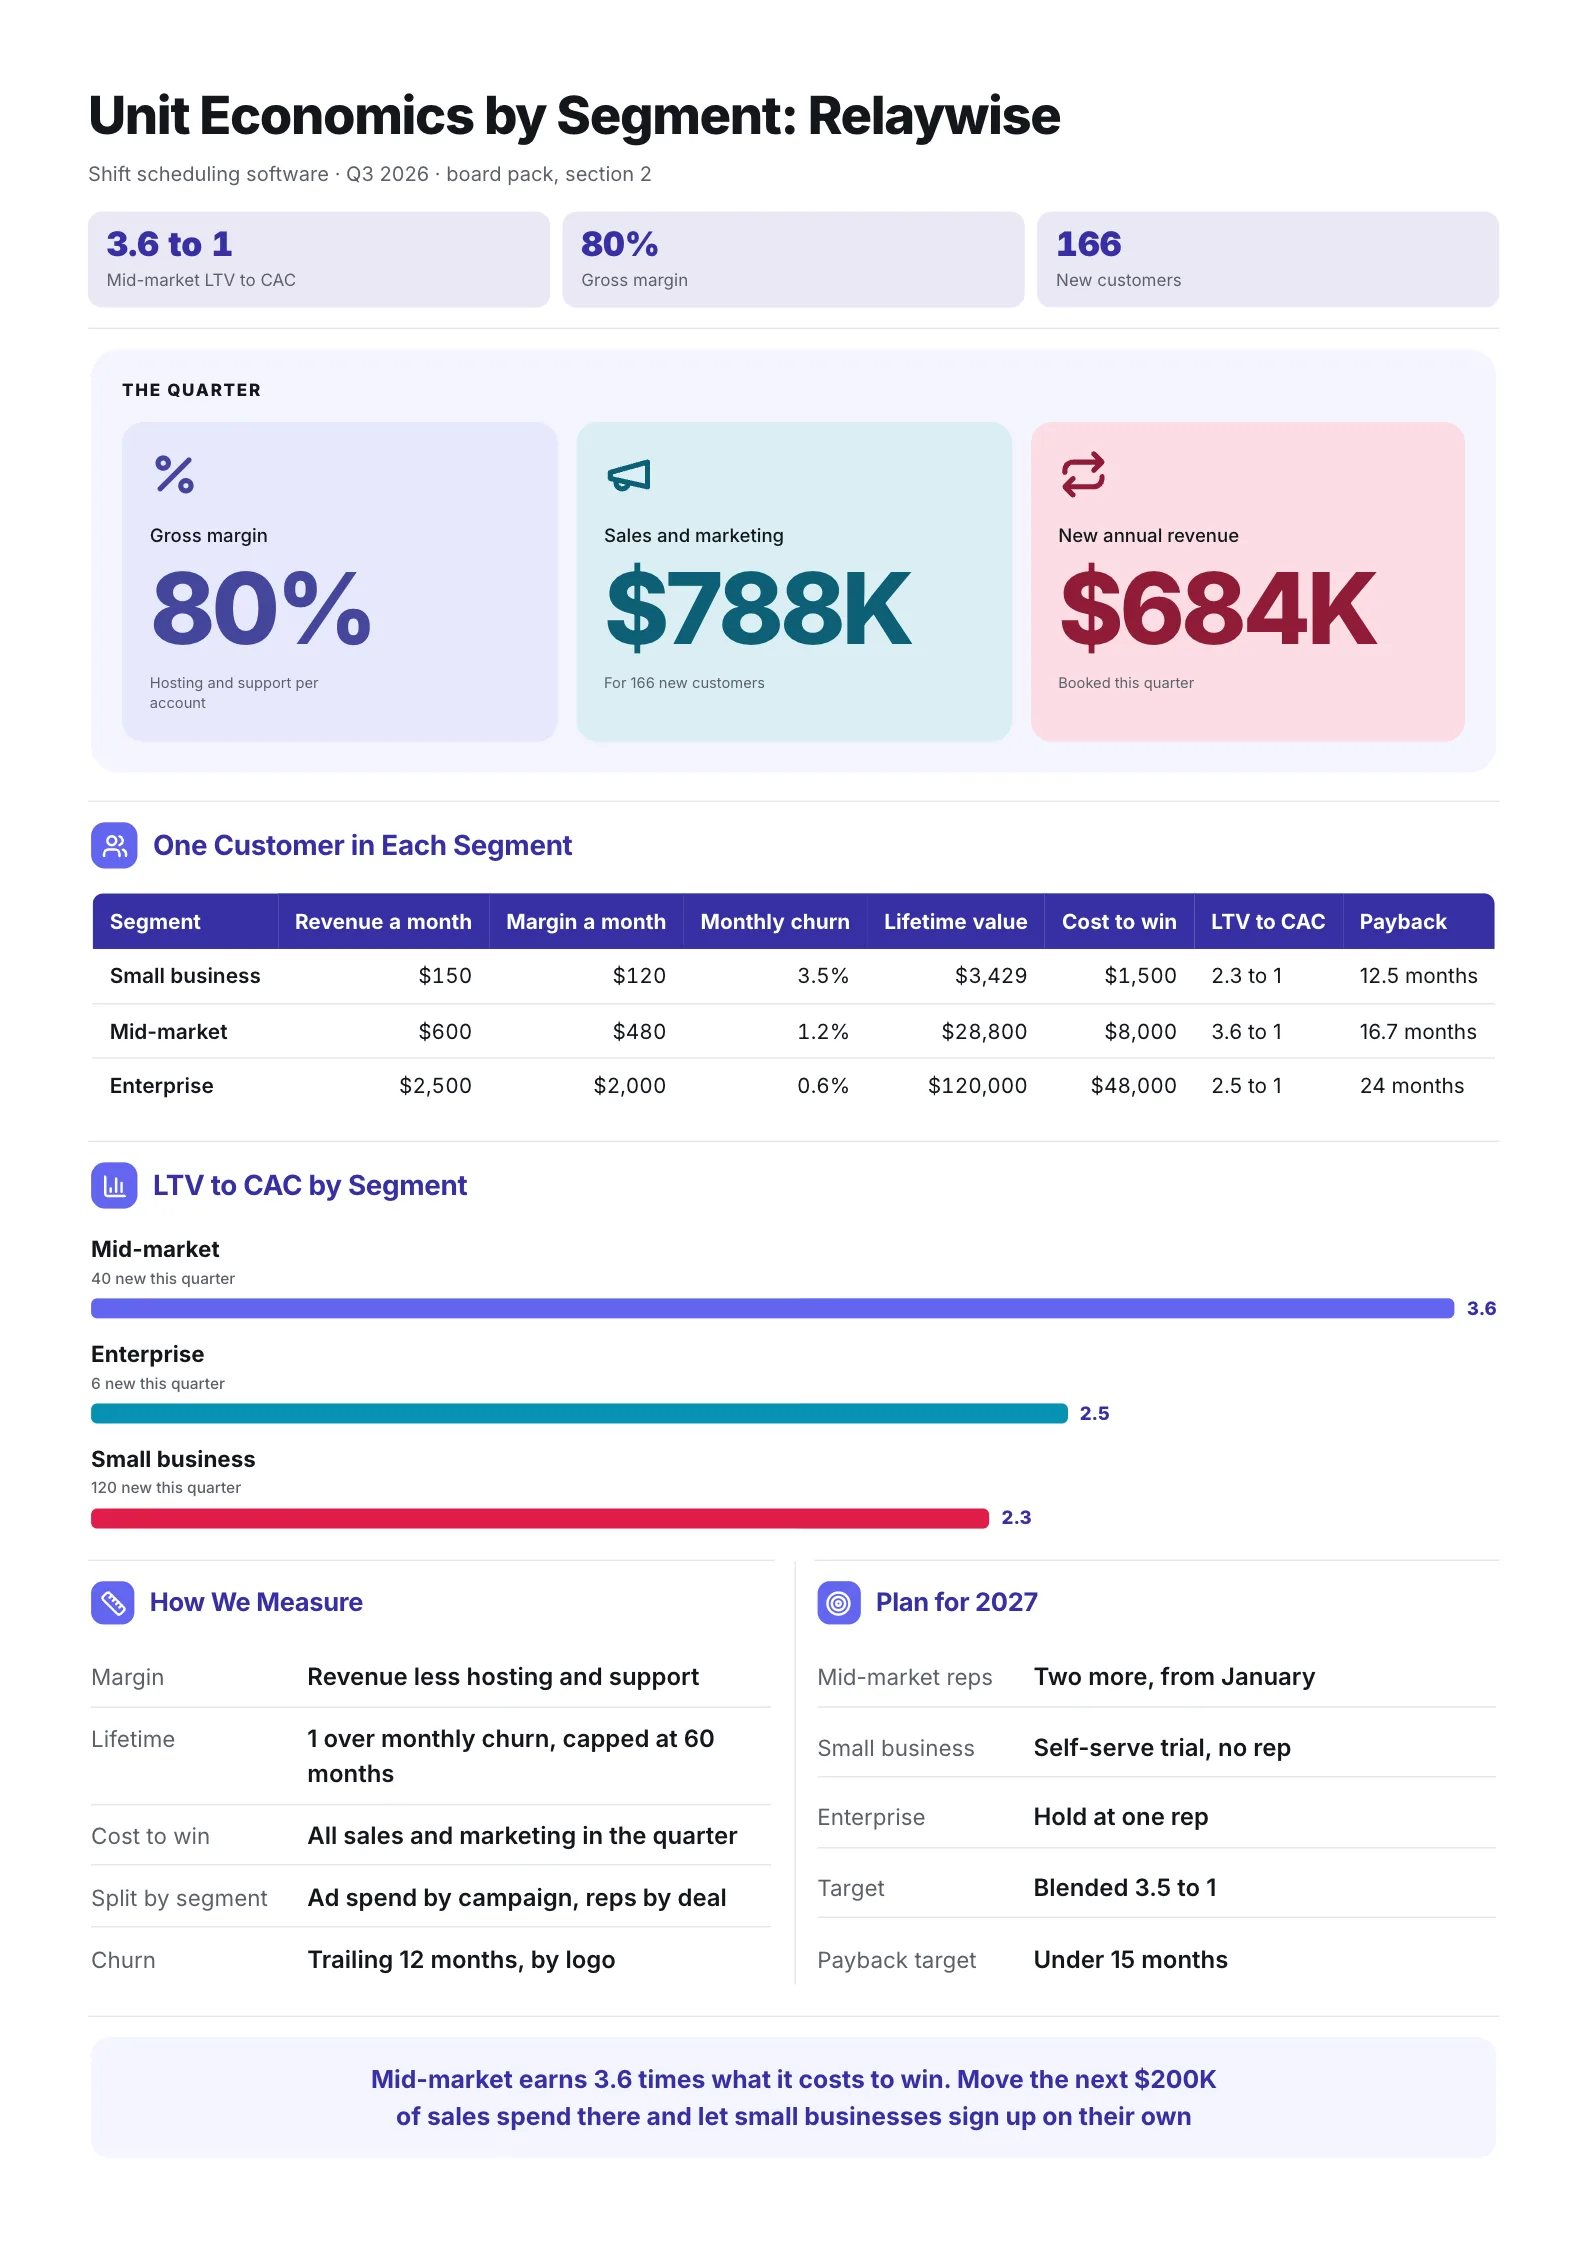1588x2246 pixels.
Task: Click the target icon beside Plan for 2027
Action: point(839,1603)
